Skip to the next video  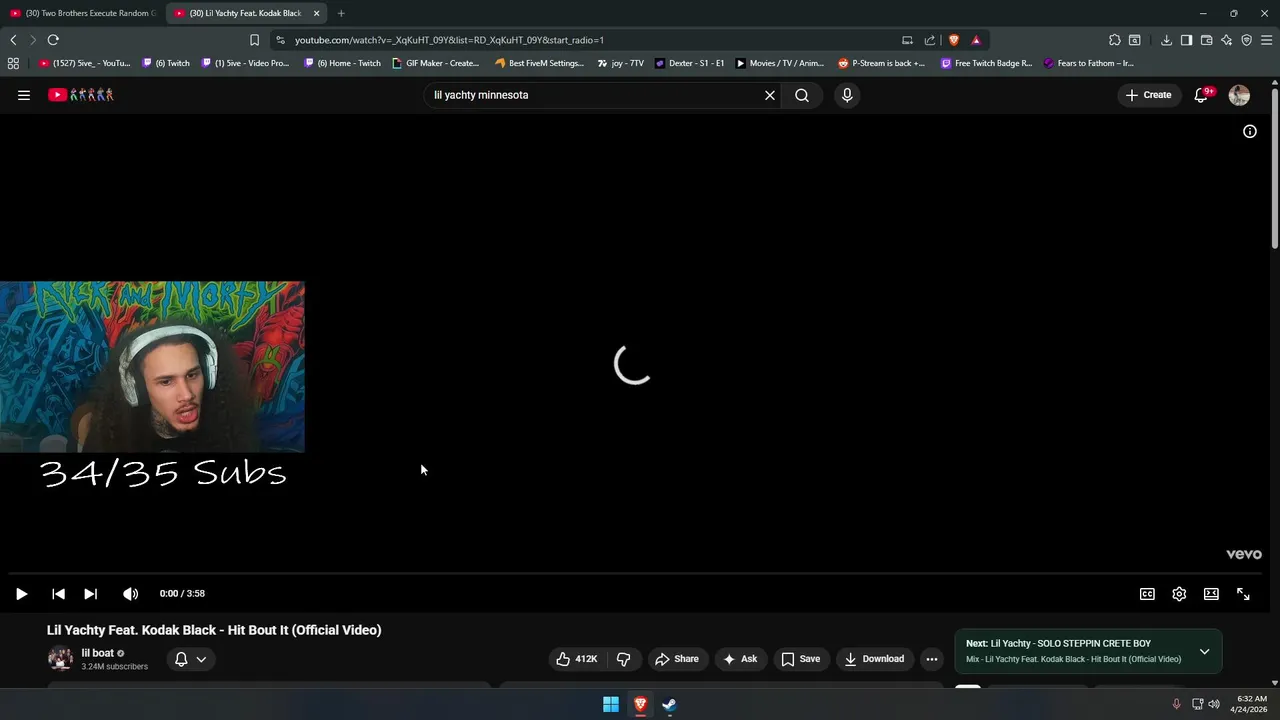pyautogui.click(x=90, y=594)
